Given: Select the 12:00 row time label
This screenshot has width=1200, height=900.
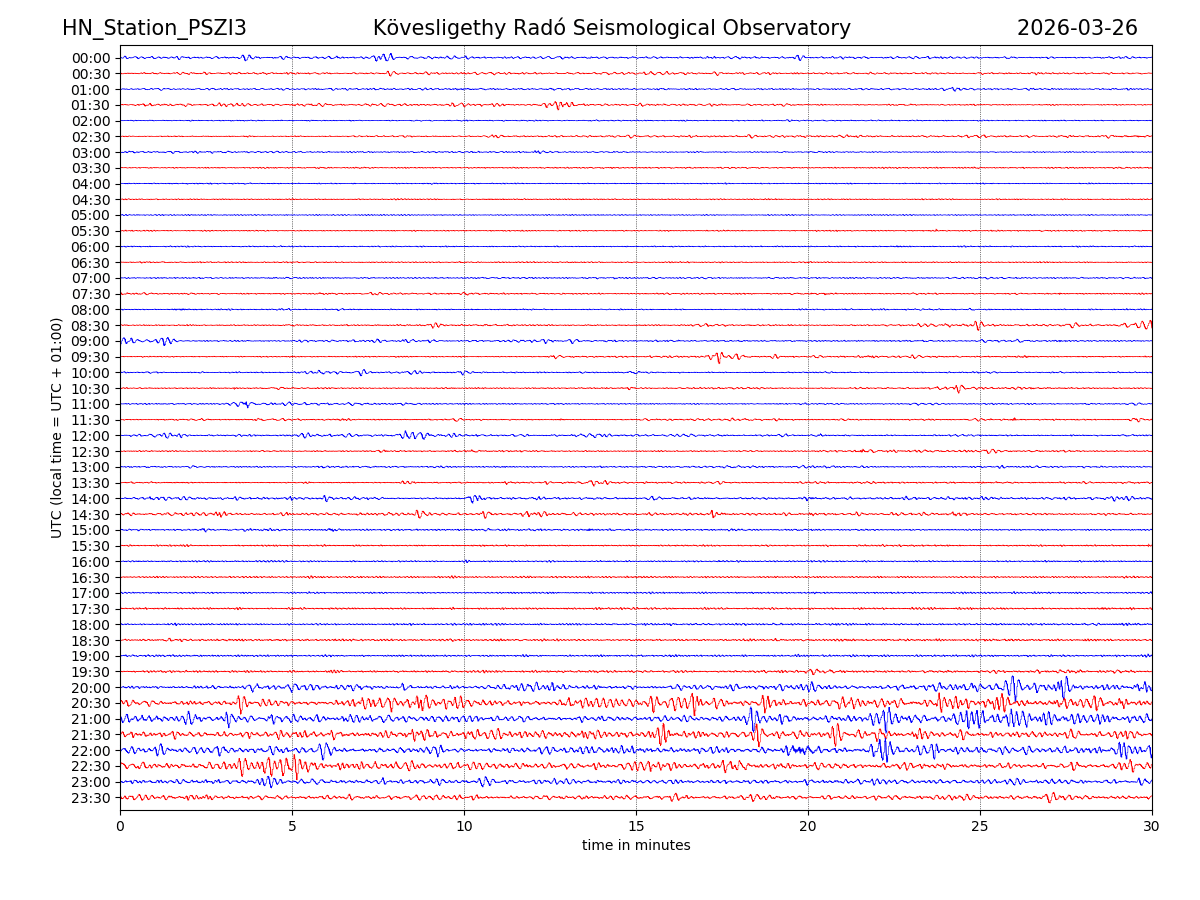Looking at the screenshot, I should pos(91,436).
